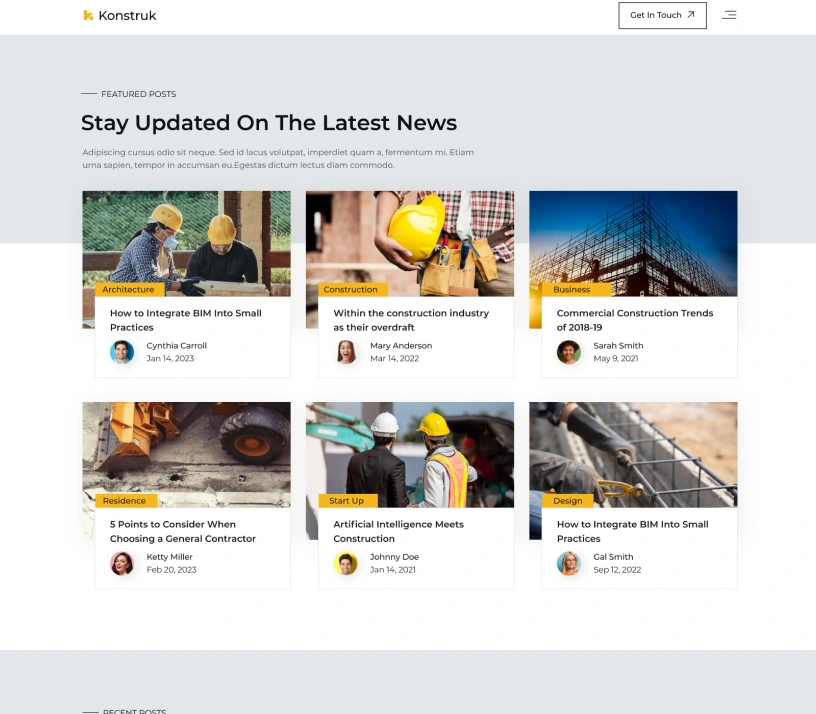The image size is (816, 714).
Task: Open the Architecture category tag
Action: pyautogui.click(x=129, y=289)
